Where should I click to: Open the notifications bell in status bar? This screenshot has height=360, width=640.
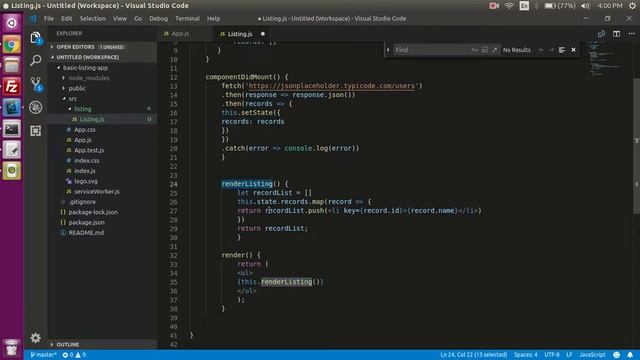click(x=630, y=355)
